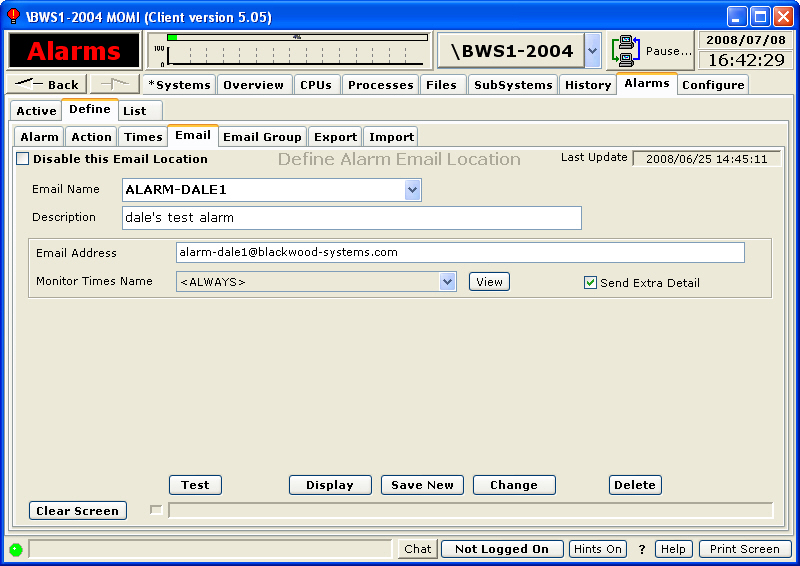
Task: Enable Disable this Email Location checkbox
Action: (x=23, y=159)
